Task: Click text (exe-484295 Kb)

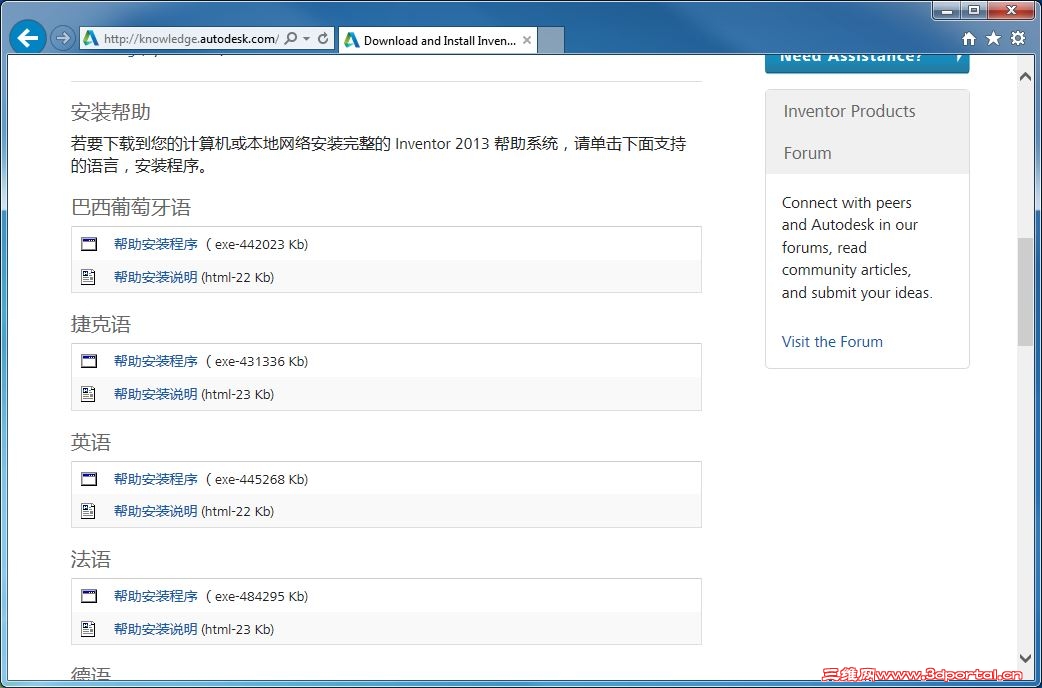Action: tap(257, 596)
